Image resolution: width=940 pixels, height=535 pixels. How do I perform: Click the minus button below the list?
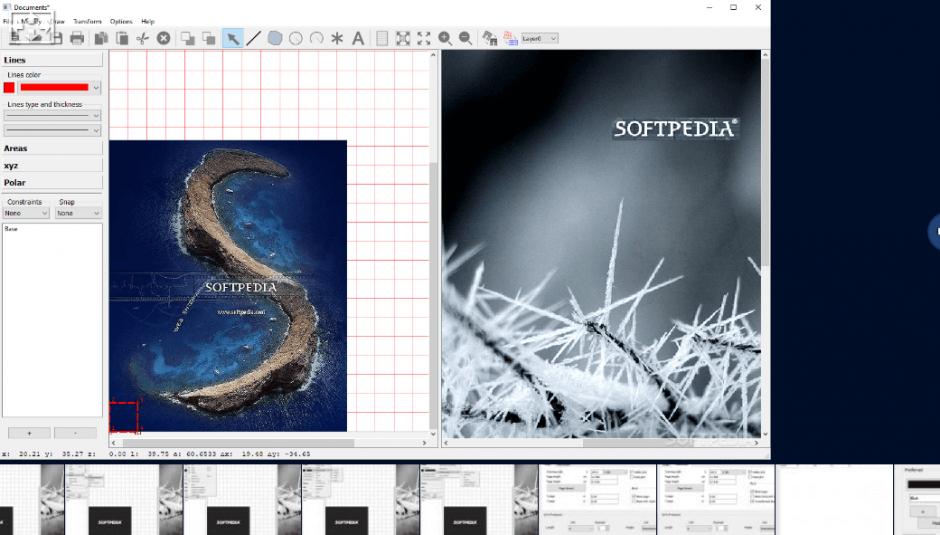(75, 433)
